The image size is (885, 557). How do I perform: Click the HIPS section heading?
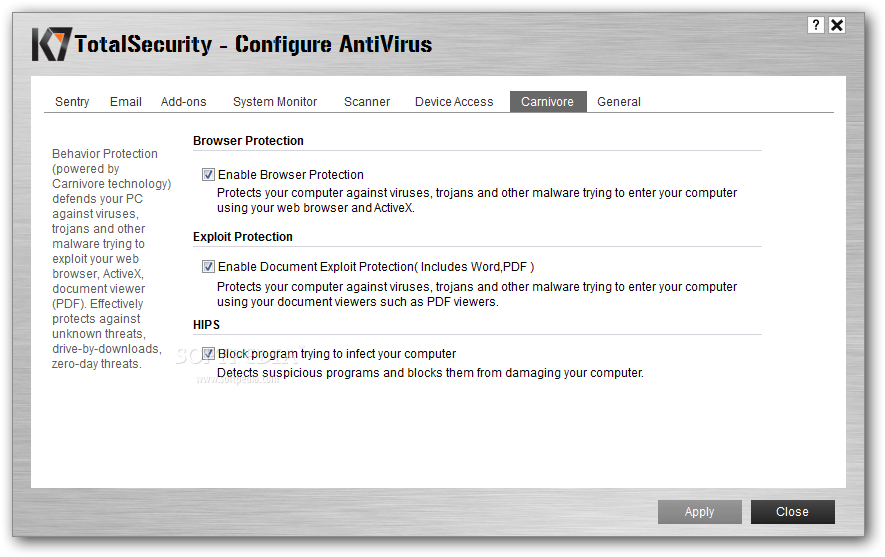(207, 324)
